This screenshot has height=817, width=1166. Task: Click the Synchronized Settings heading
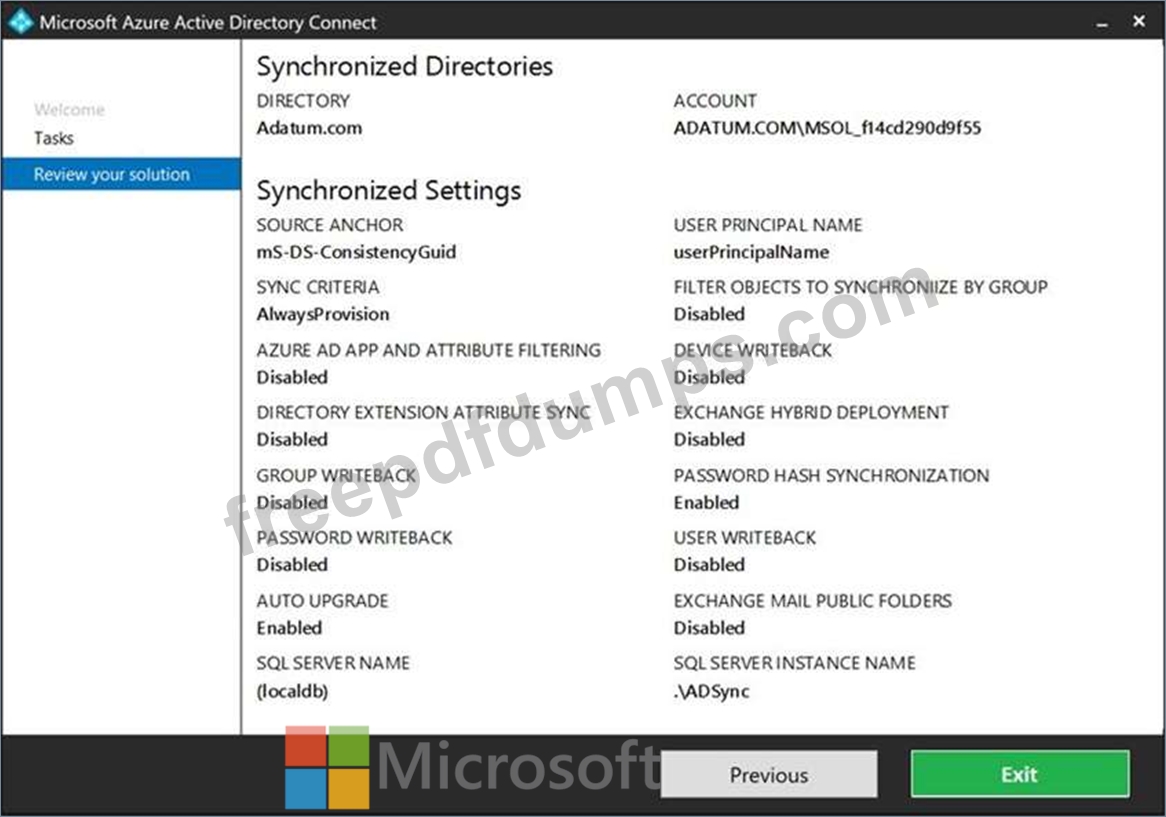pos(389,191)
